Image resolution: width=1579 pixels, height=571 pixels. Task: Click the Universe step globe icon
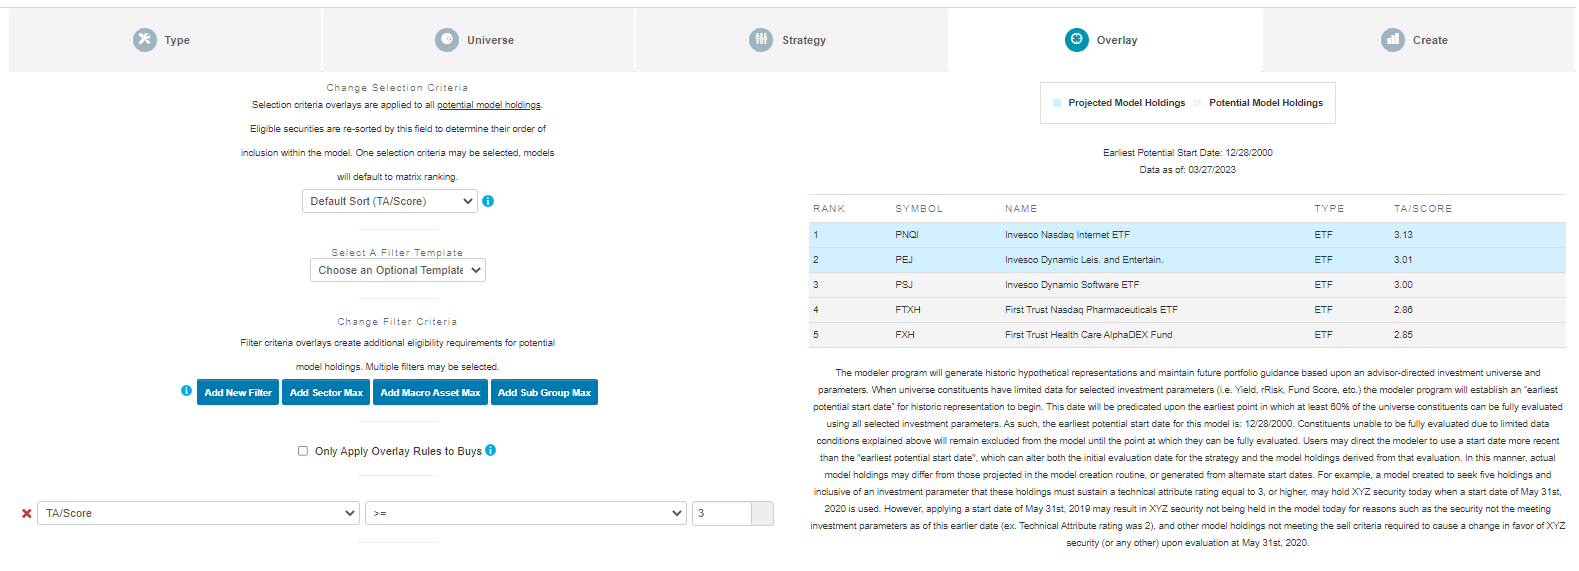pos(447,40)
